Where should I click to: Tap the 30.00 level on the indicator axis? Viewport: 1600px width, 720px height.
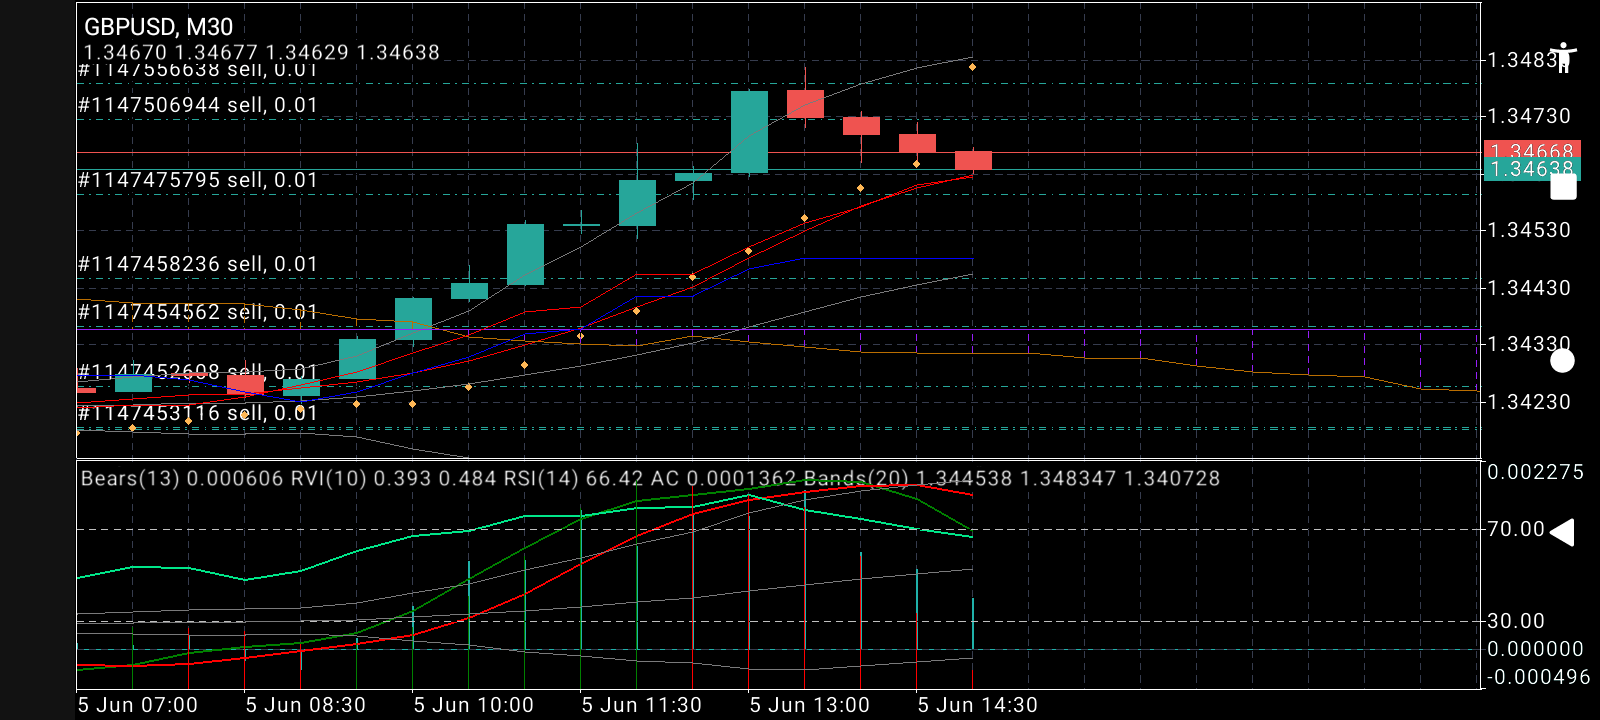(1516, 621)
